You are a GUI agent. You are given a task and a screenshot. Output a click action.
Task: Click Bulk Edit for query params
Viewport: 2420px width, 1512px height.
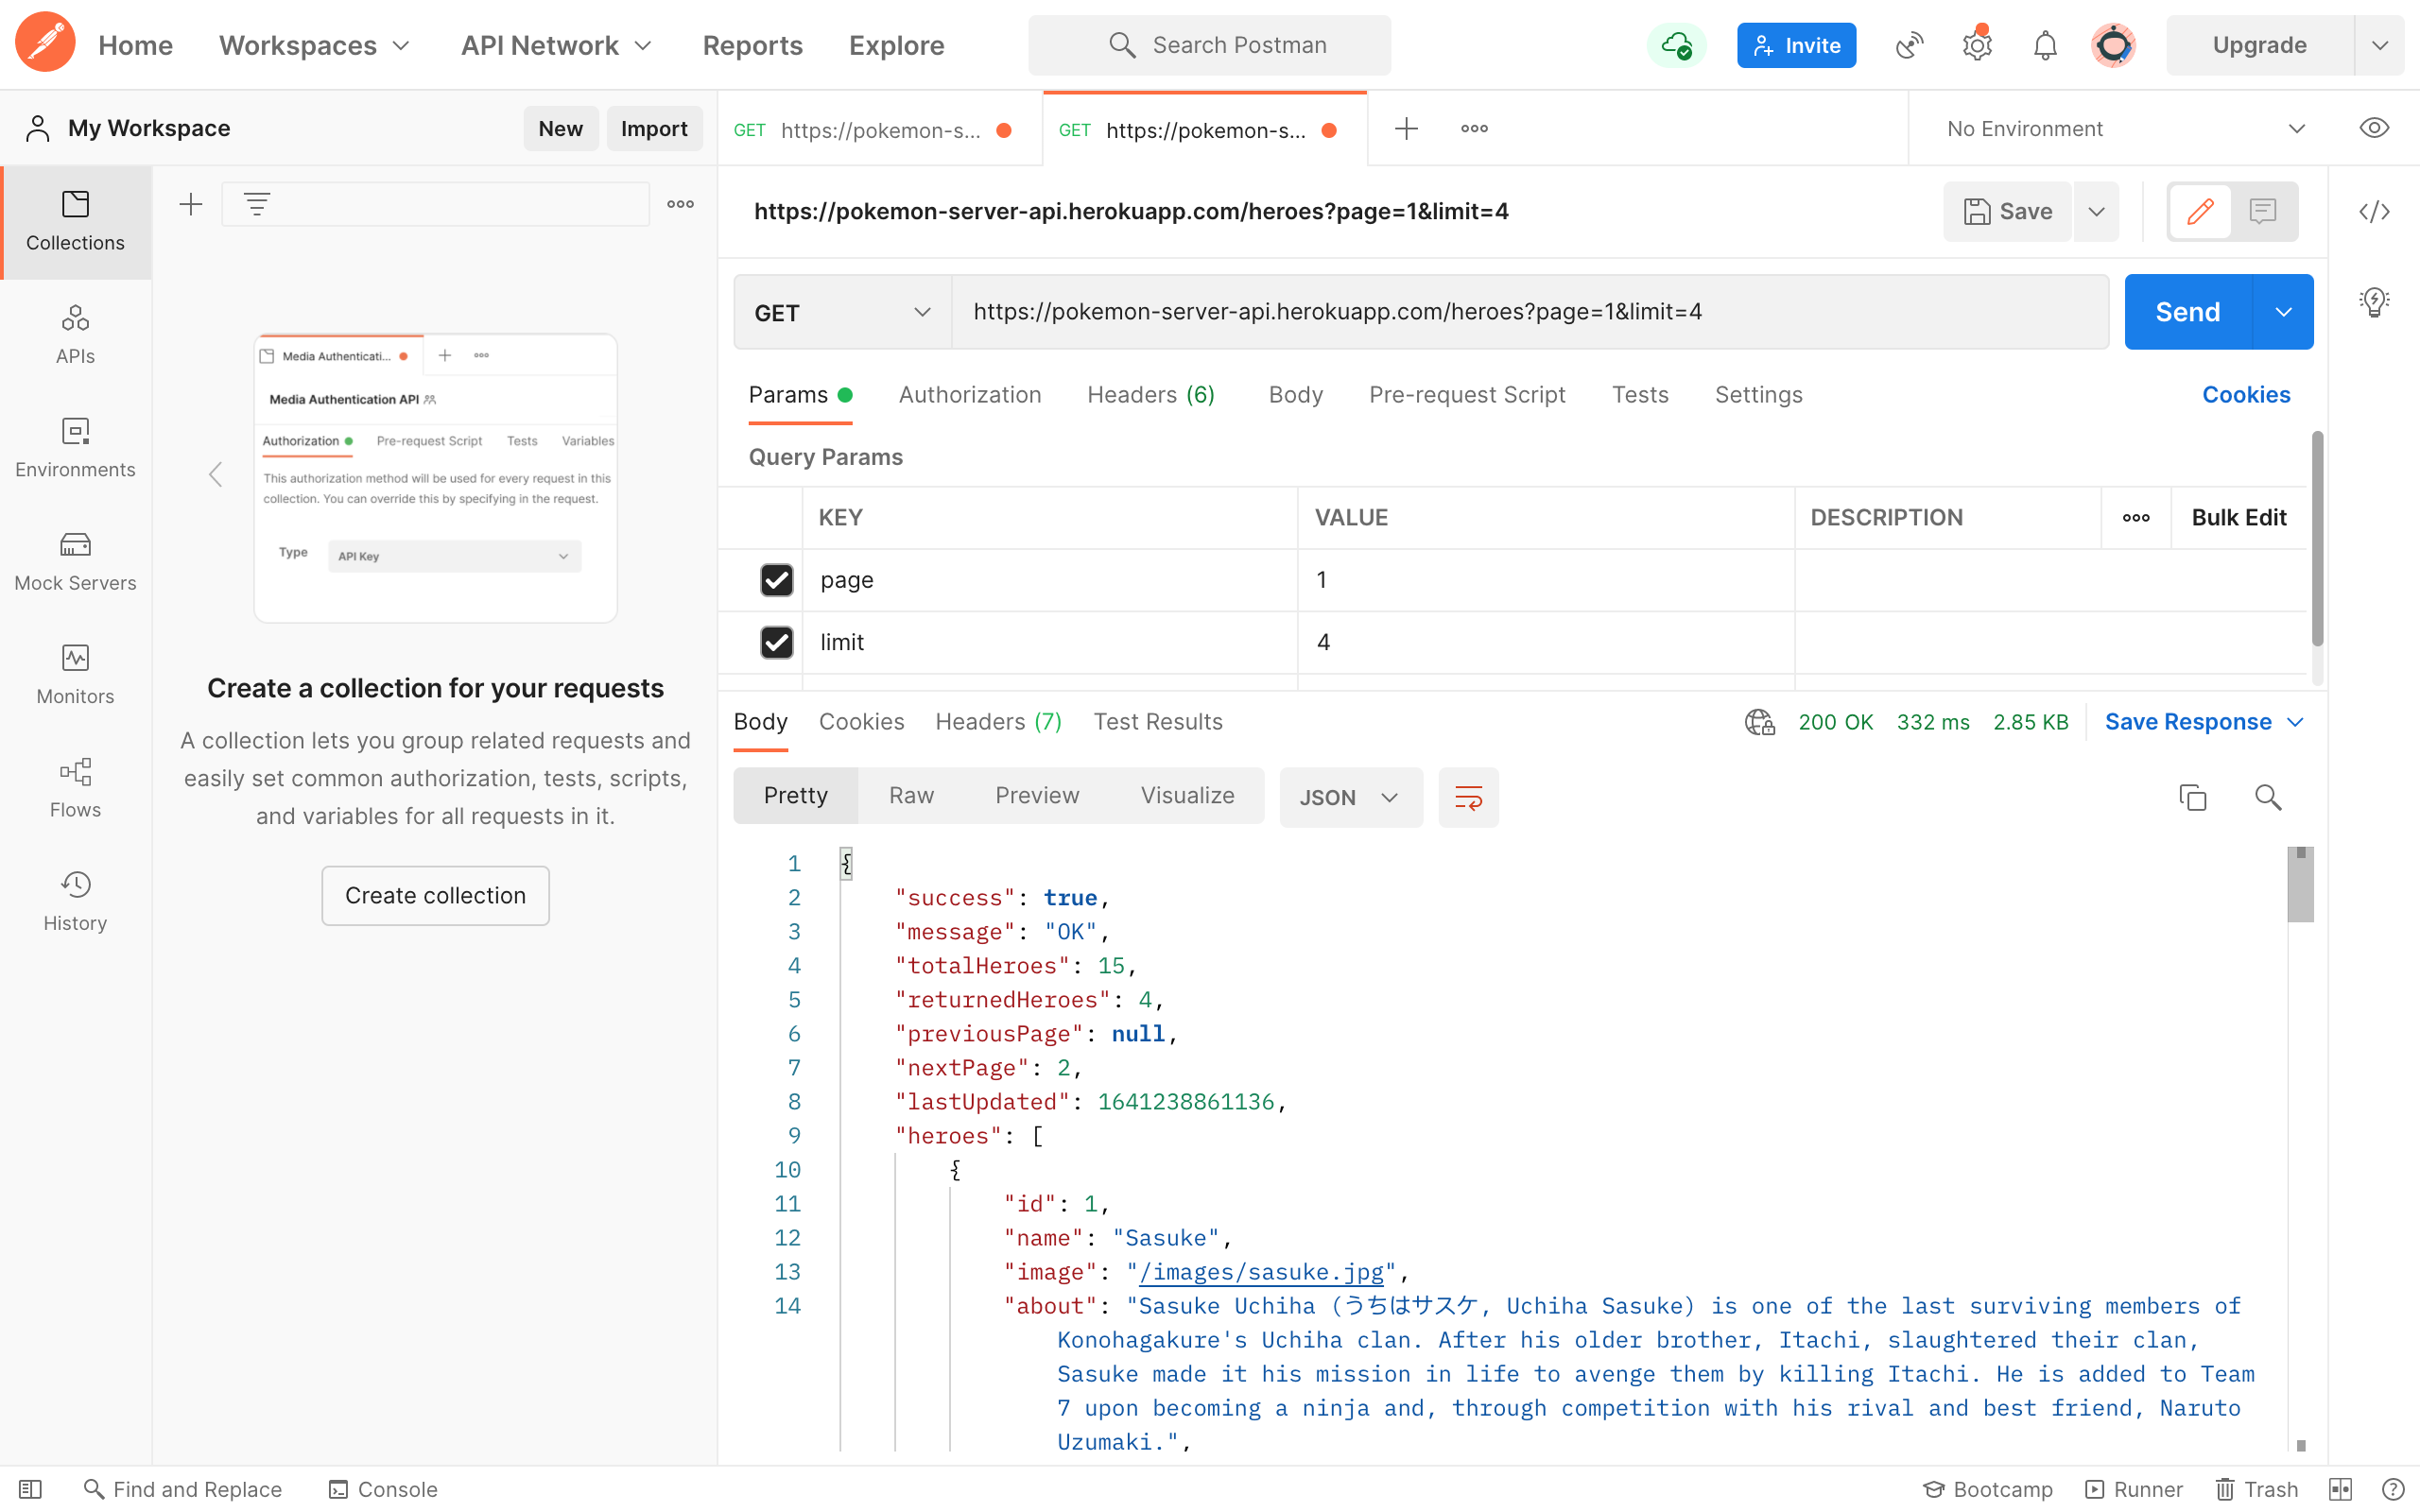click(2239, 518)
